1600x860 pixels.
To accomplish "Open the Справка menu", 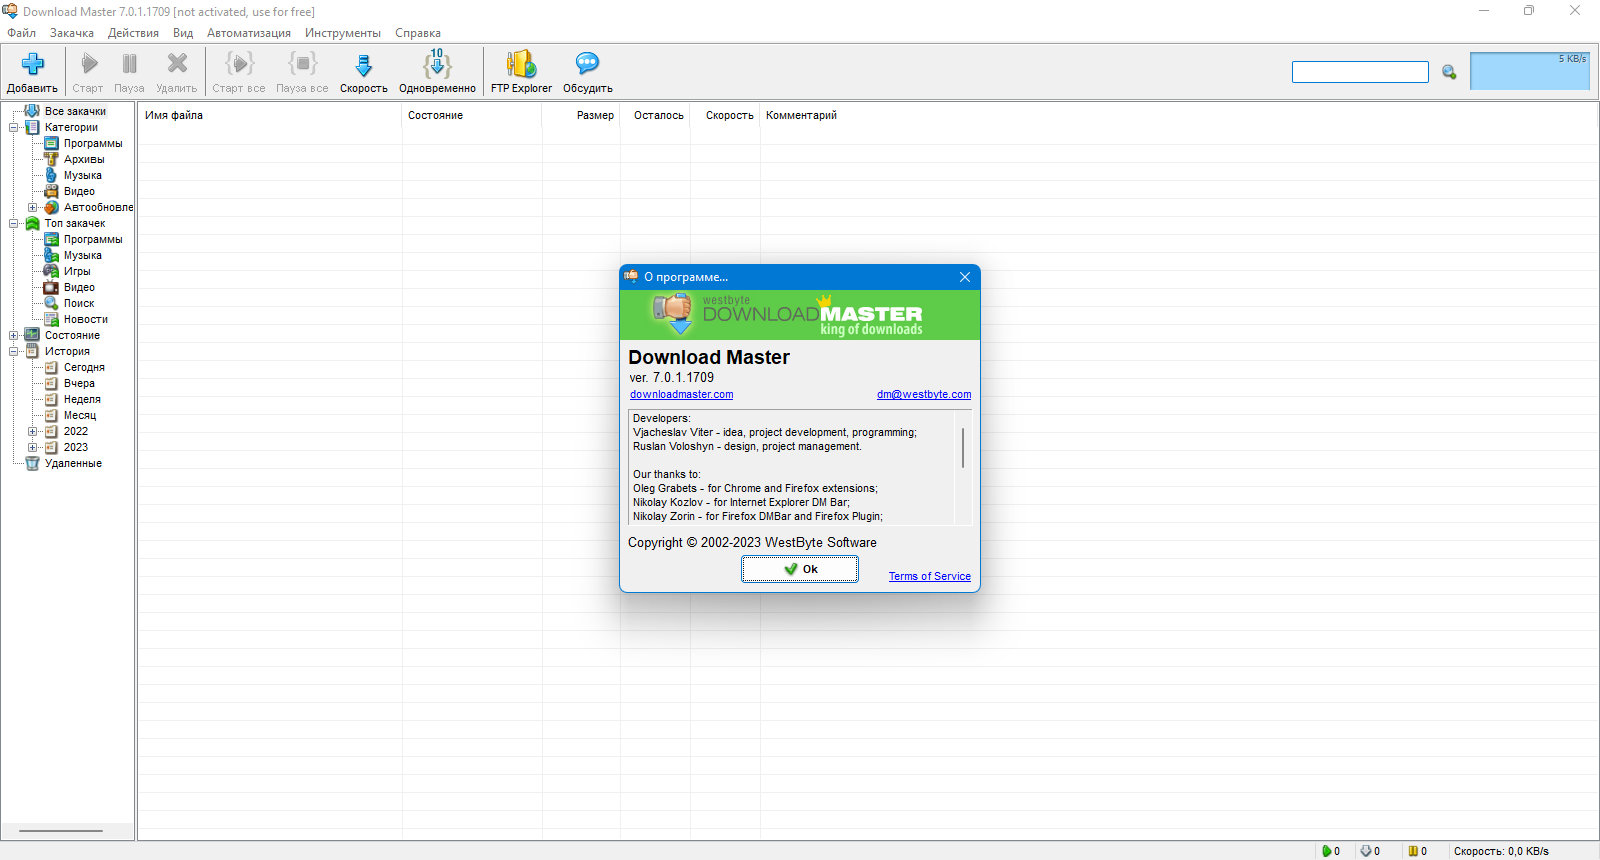I will [x=418, y=33].
